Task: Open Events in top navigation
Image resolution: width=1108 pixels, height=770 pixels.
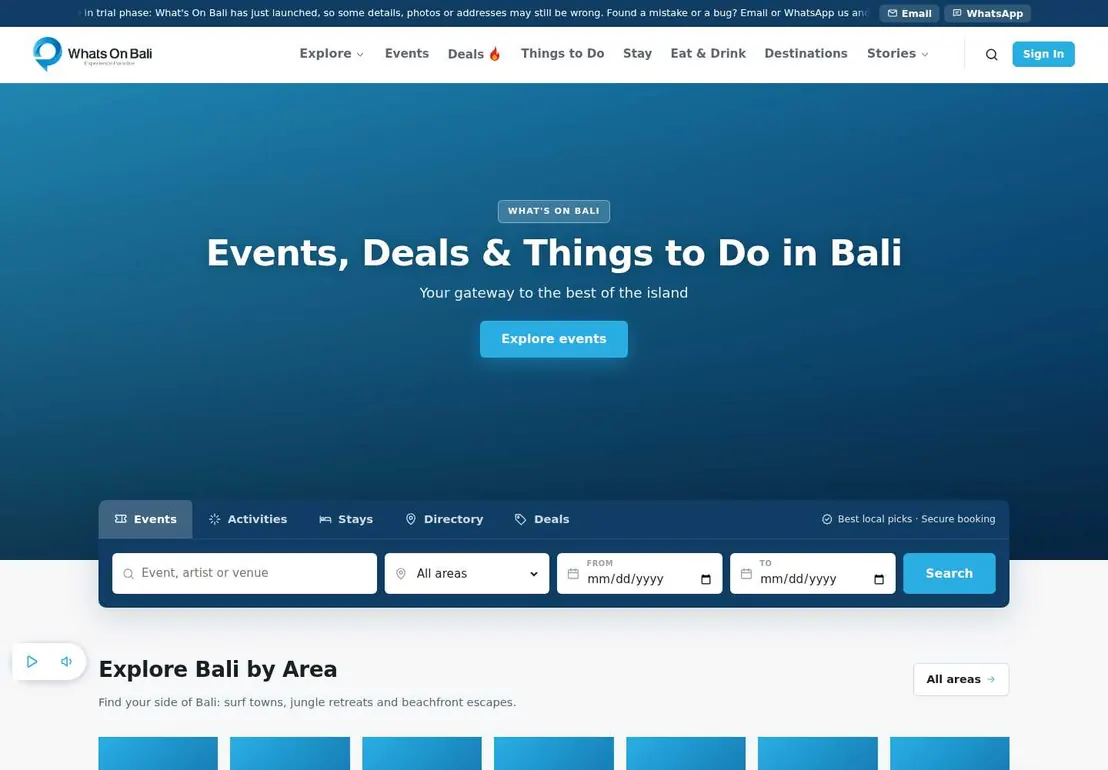Action: tap(406, 54)
